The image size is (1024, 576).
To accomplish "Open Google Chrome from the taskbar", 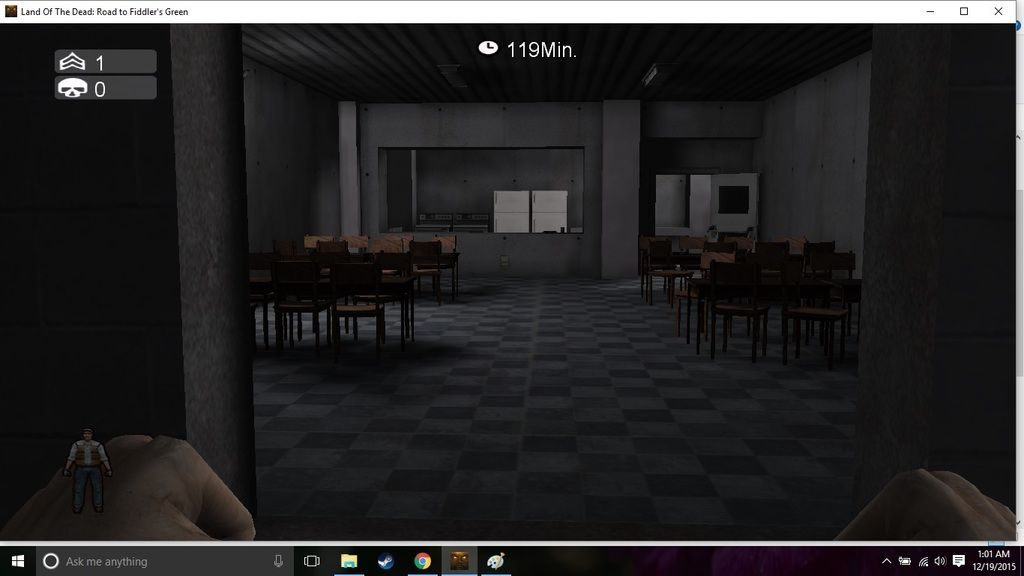I will [423, 561].
